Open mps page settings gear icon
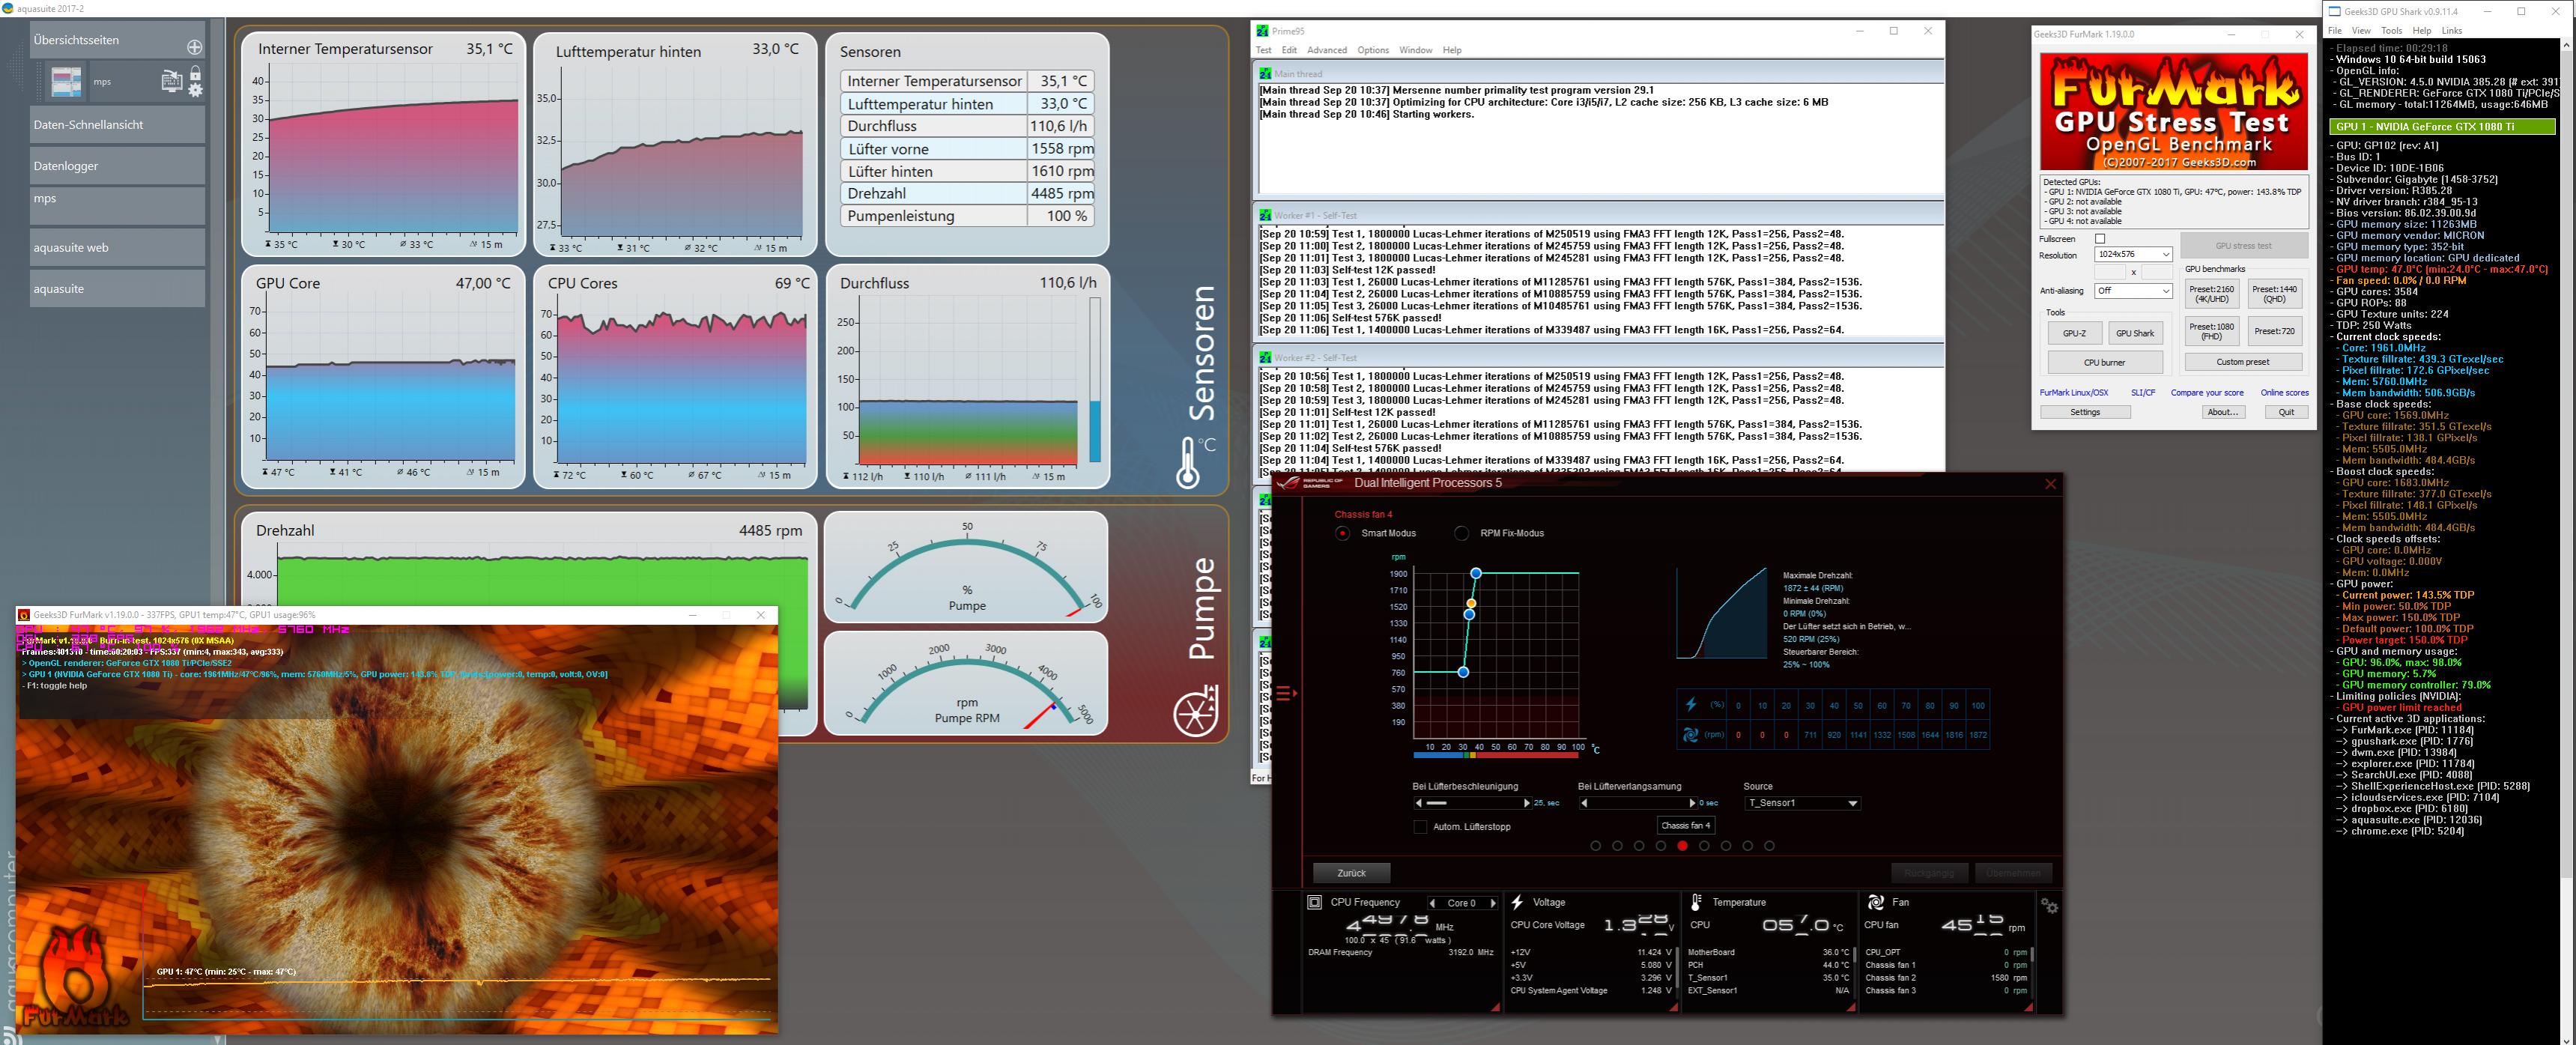Image resolution: width=2576 pixels, height=1045 pixels. point(195,90)
